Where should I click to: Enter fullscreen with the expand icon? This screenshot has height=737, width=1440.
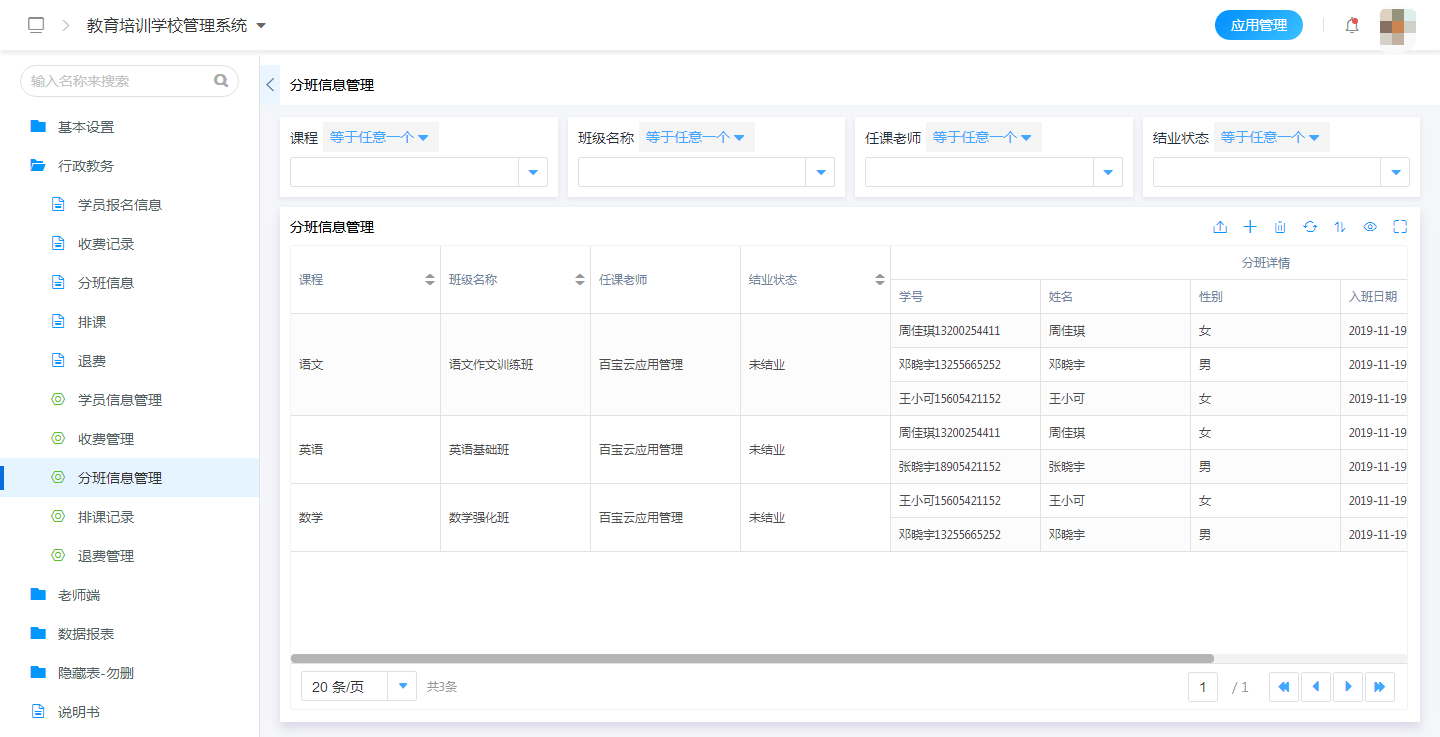point(1400,227)
